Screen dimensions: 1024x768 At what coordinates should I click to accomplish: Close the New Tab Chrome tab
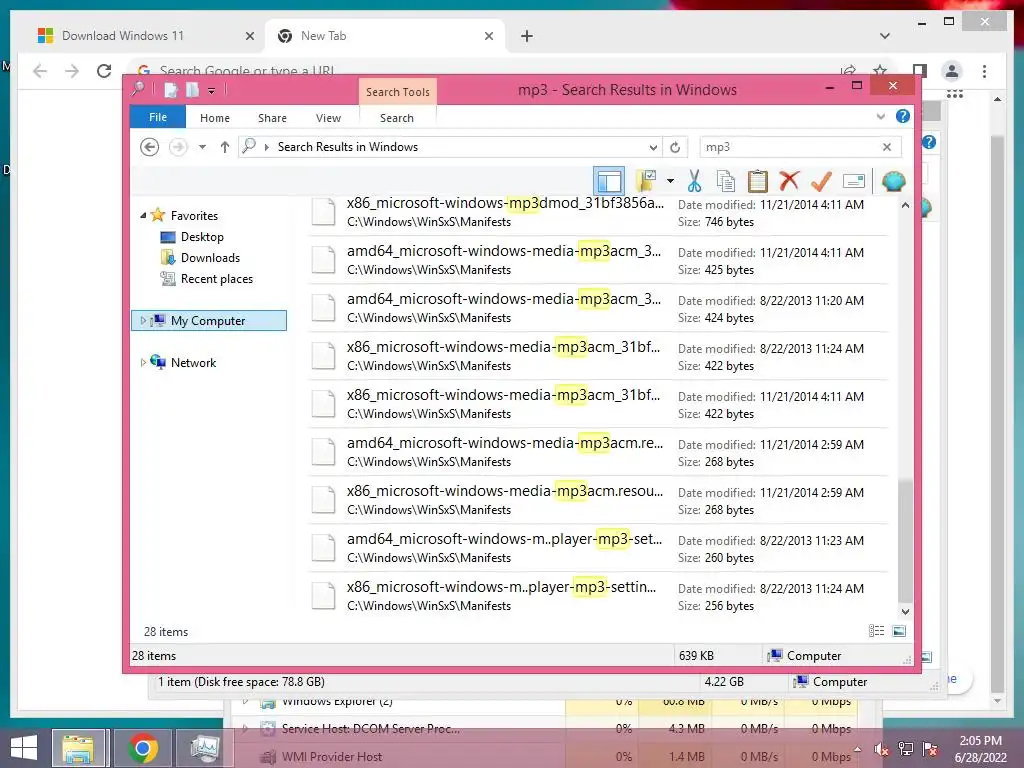[x=488, y=36]
